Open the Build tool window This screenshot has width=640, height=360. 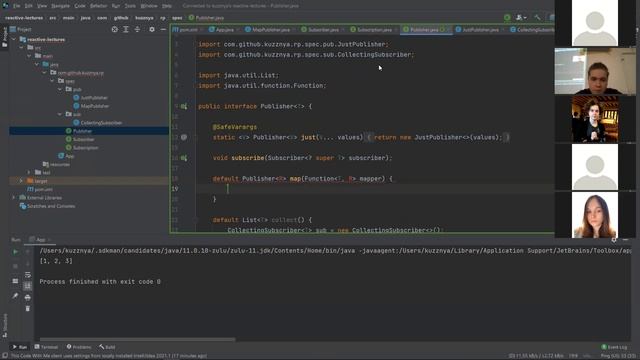(x=107, y=347)
